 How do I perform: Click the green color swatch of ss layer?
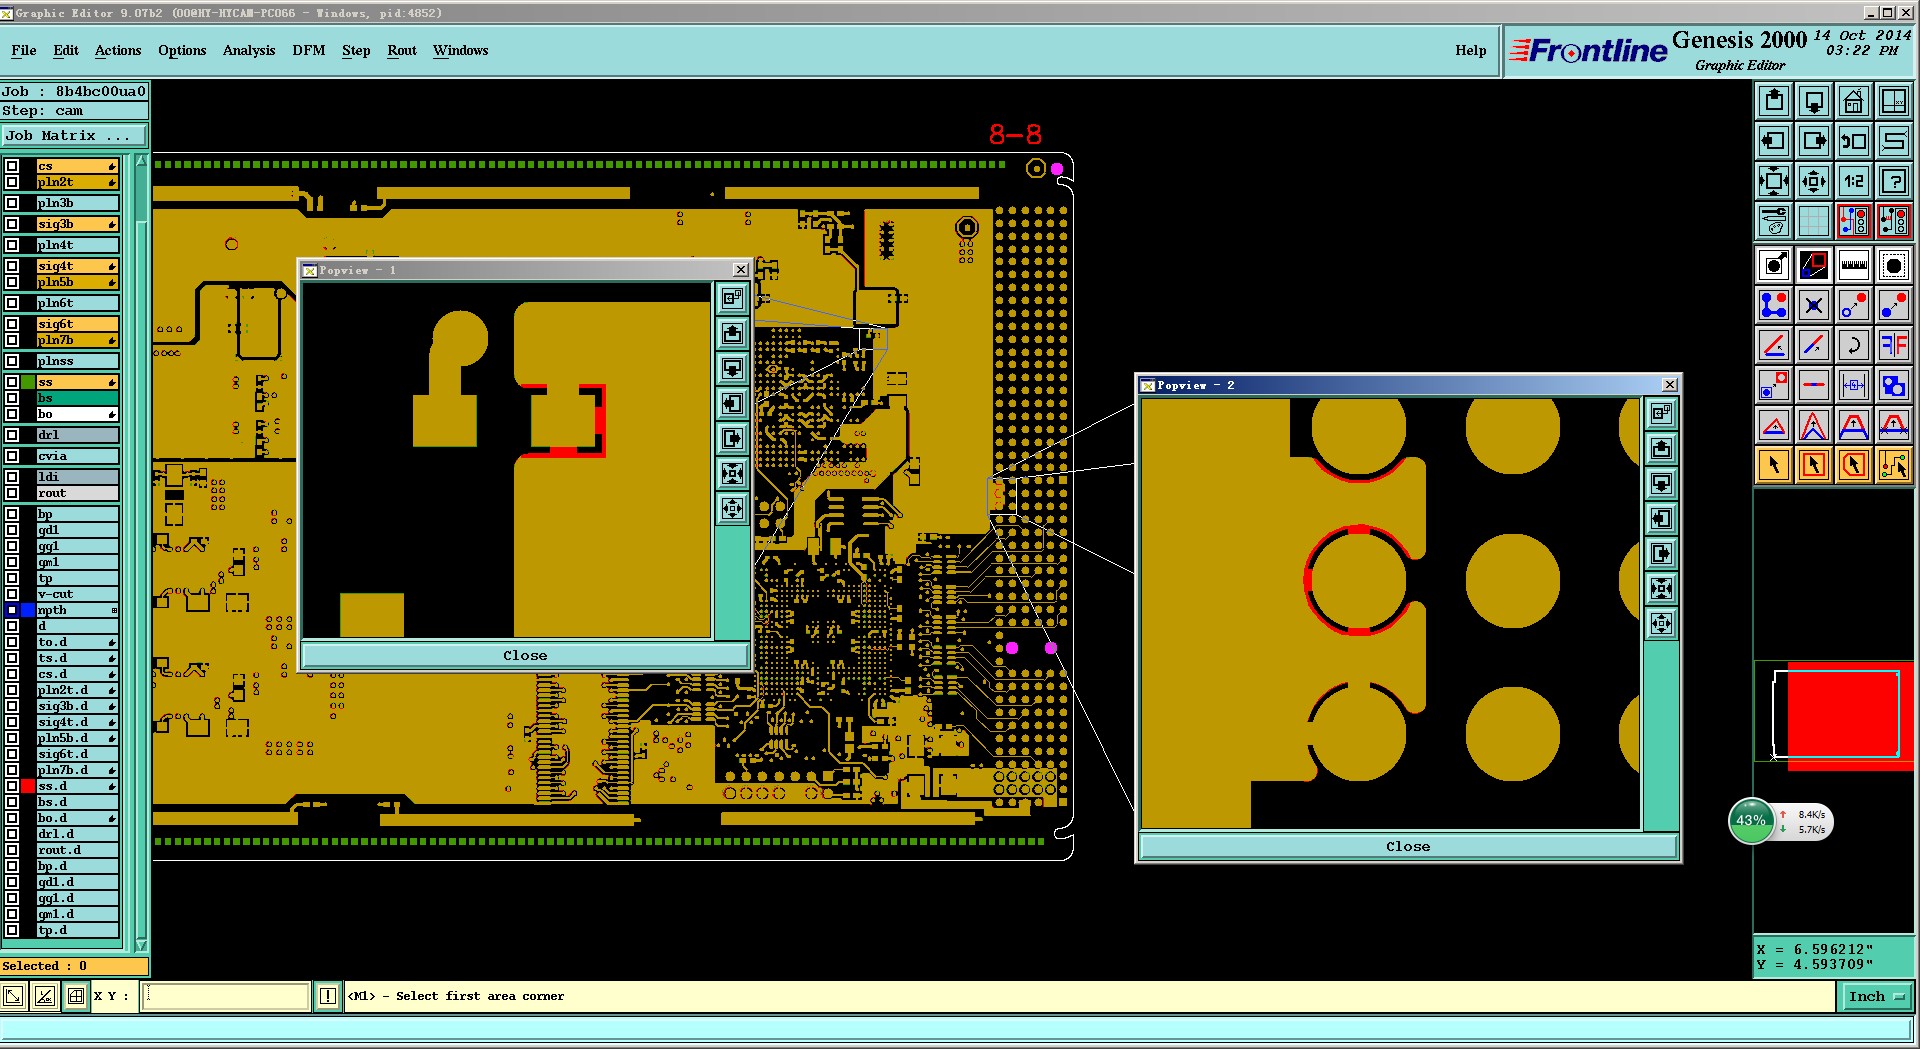[x=28, y=382]
